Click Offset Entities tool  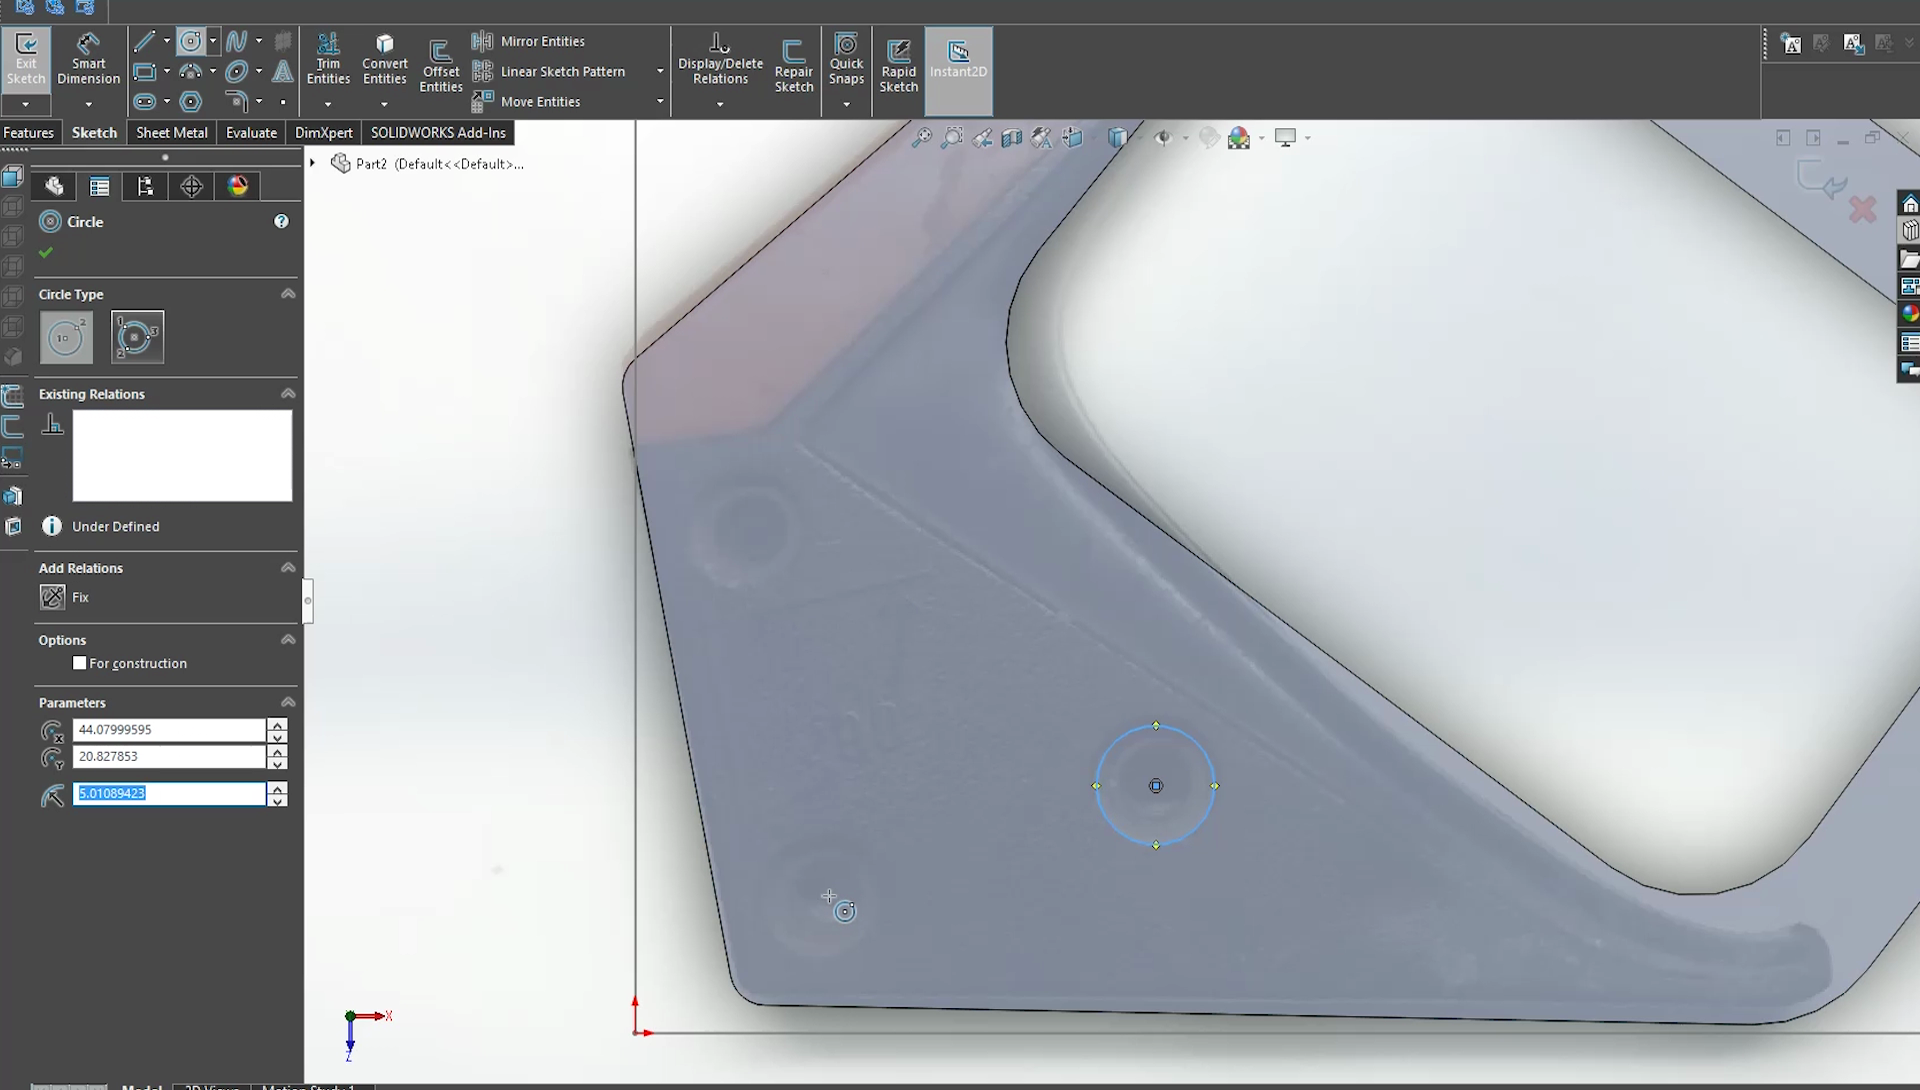tap(440, 66)
